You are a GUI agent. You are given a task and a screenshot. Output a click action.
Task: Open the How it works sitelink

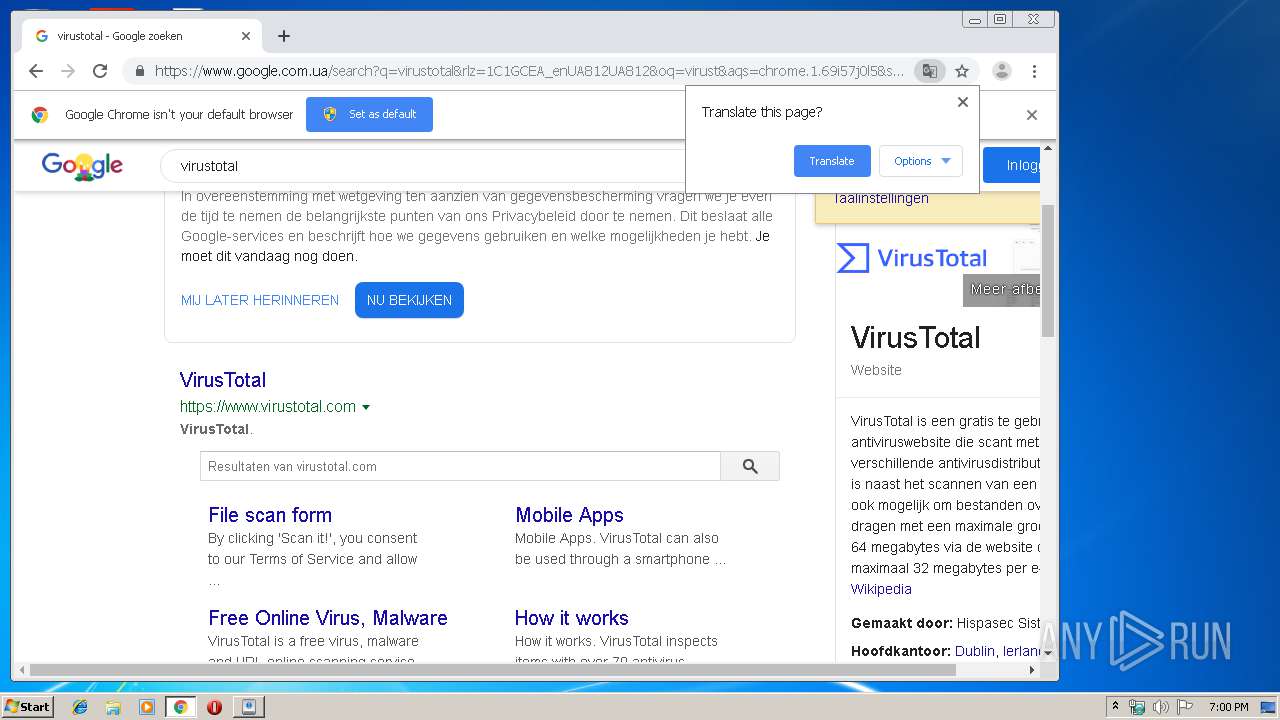[572, 618]
